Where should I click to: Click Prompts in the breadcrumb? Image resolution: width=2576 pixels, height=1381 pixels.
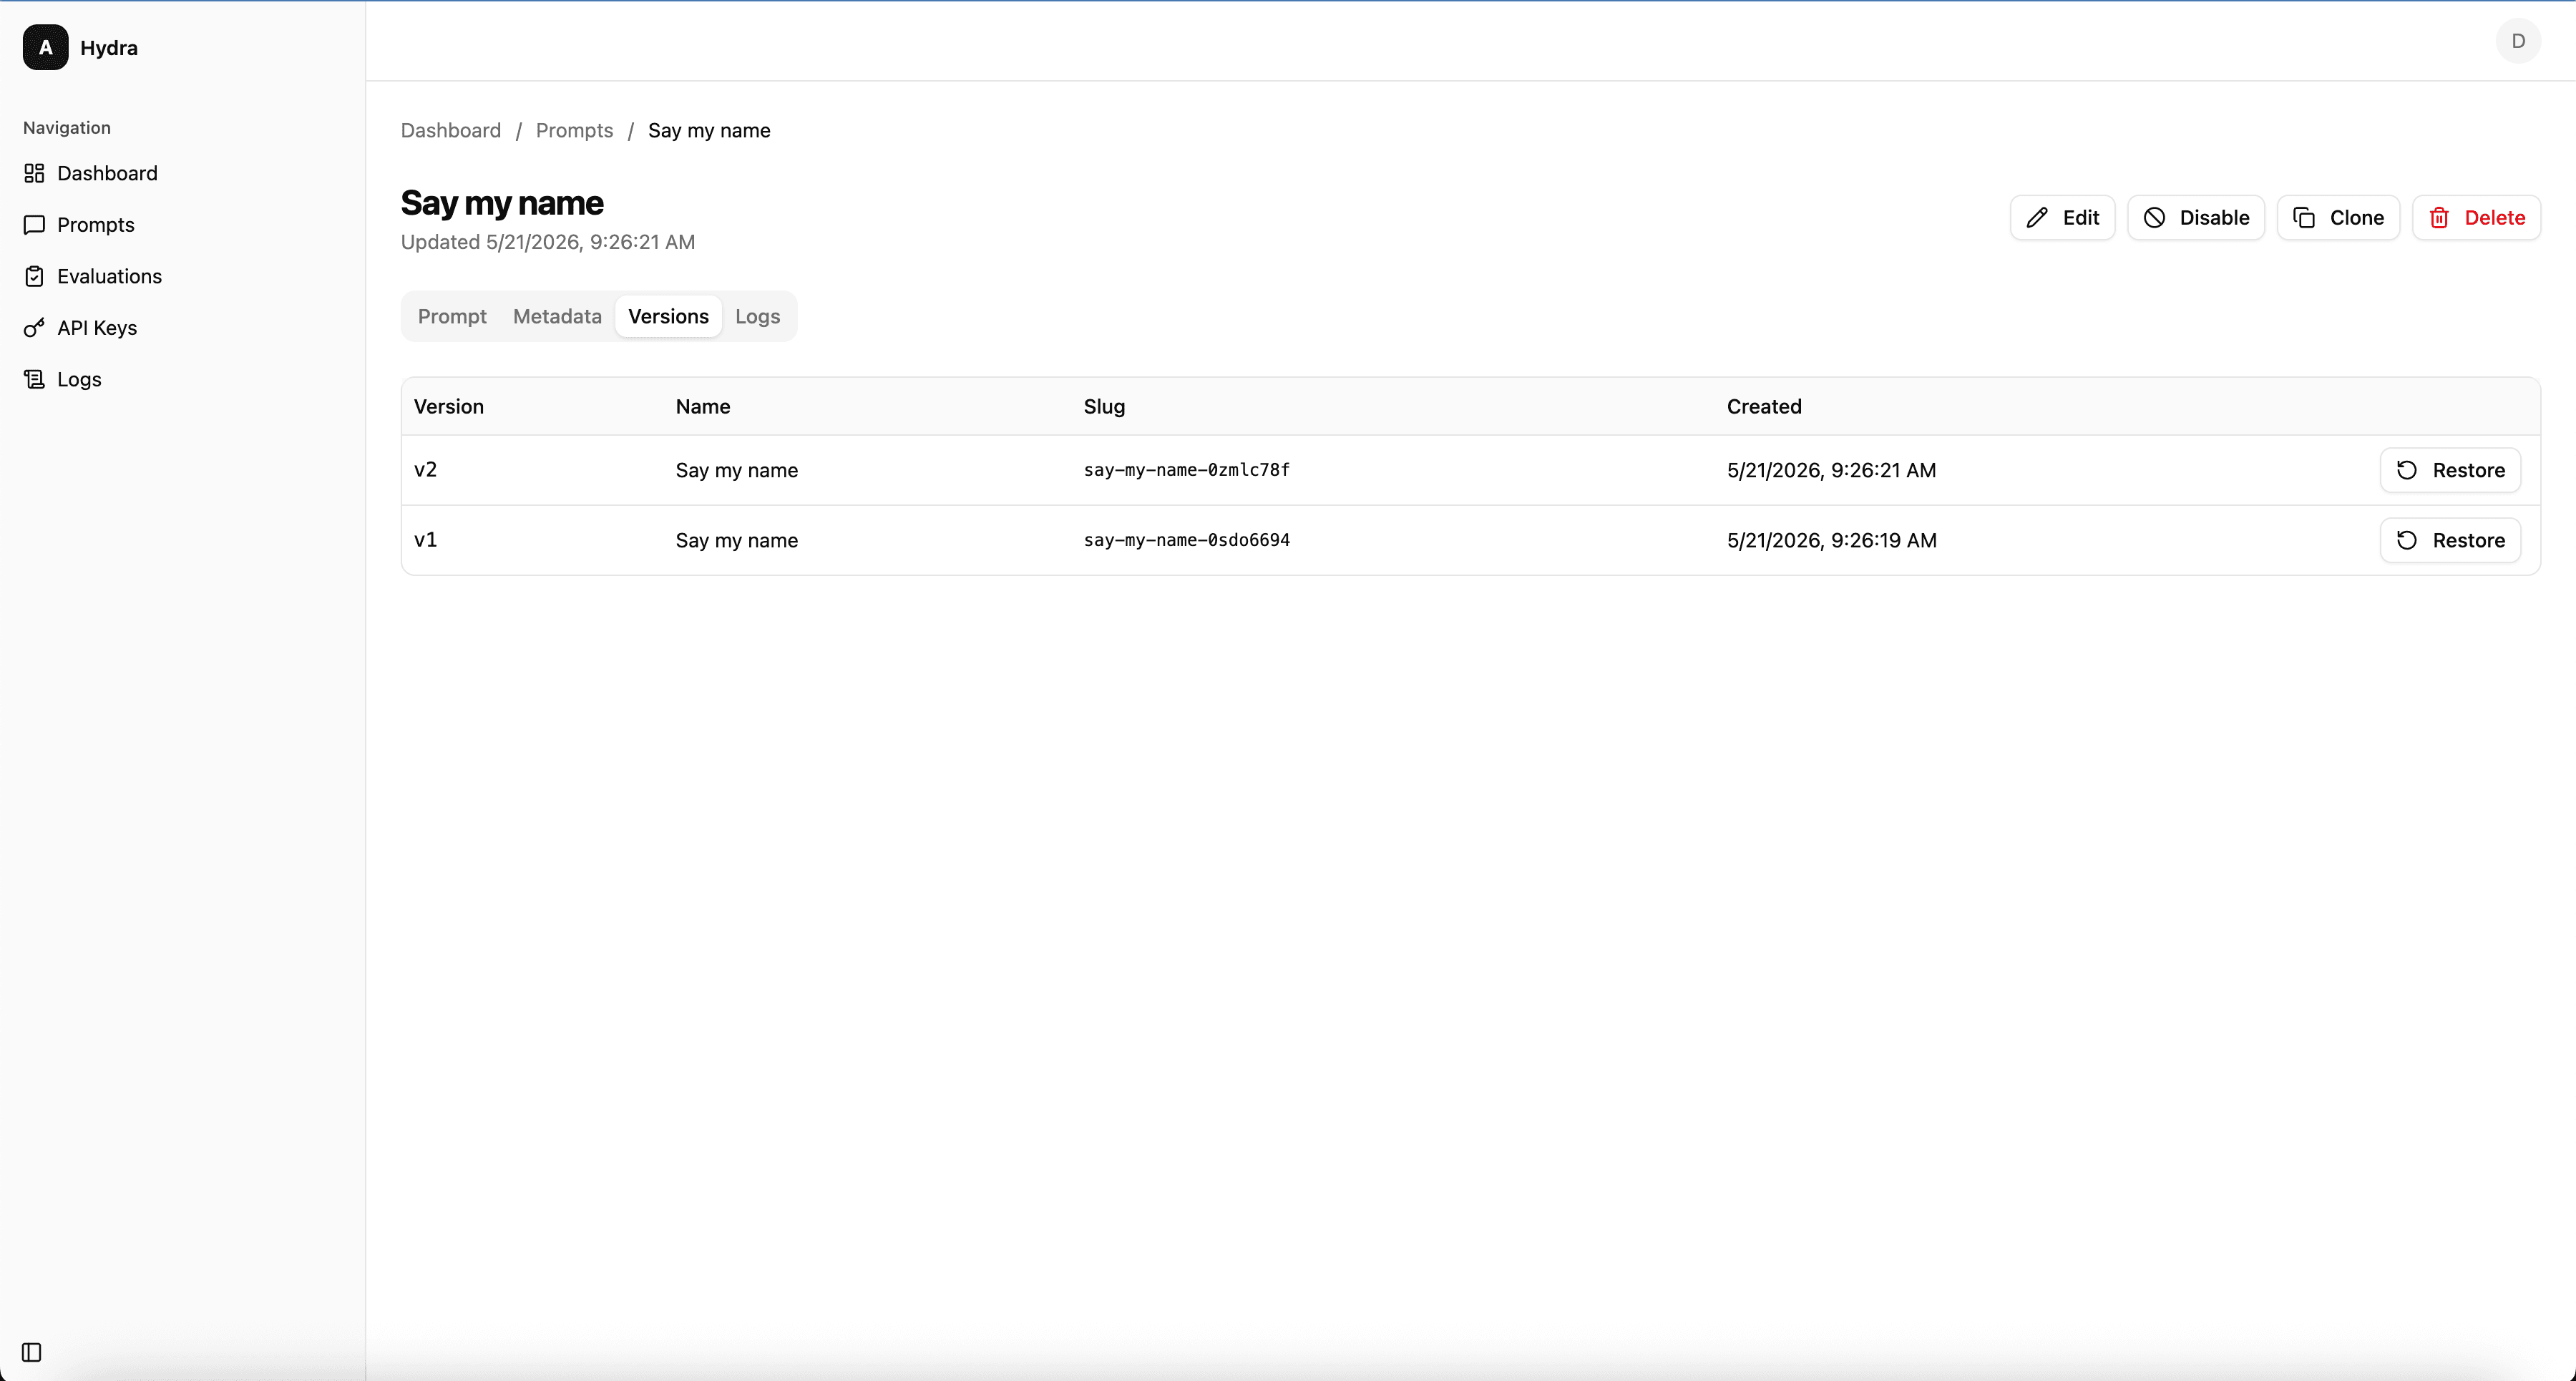[x=574, y=130]
